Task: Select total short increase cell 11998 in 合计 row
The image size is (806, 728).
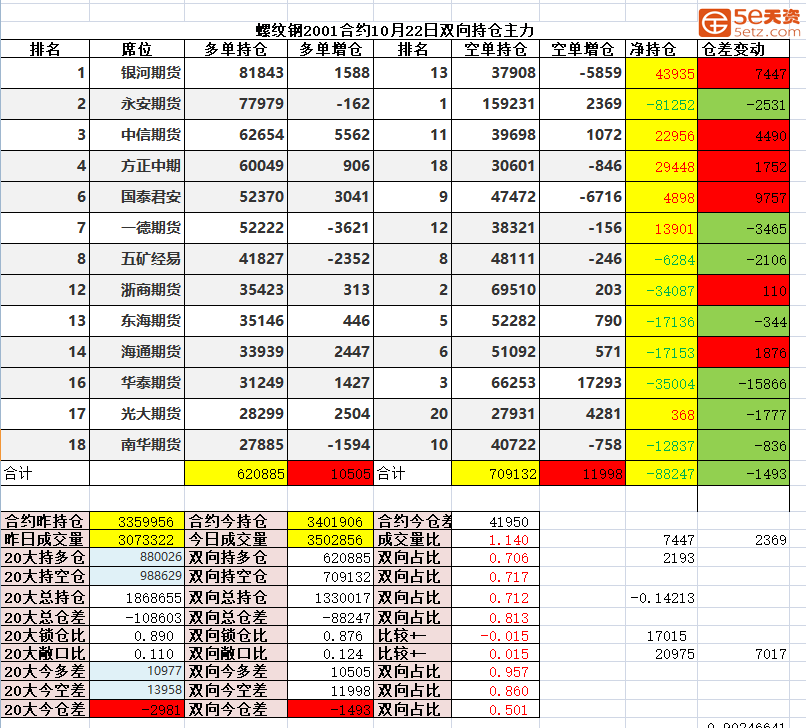Action: point(582,473)
